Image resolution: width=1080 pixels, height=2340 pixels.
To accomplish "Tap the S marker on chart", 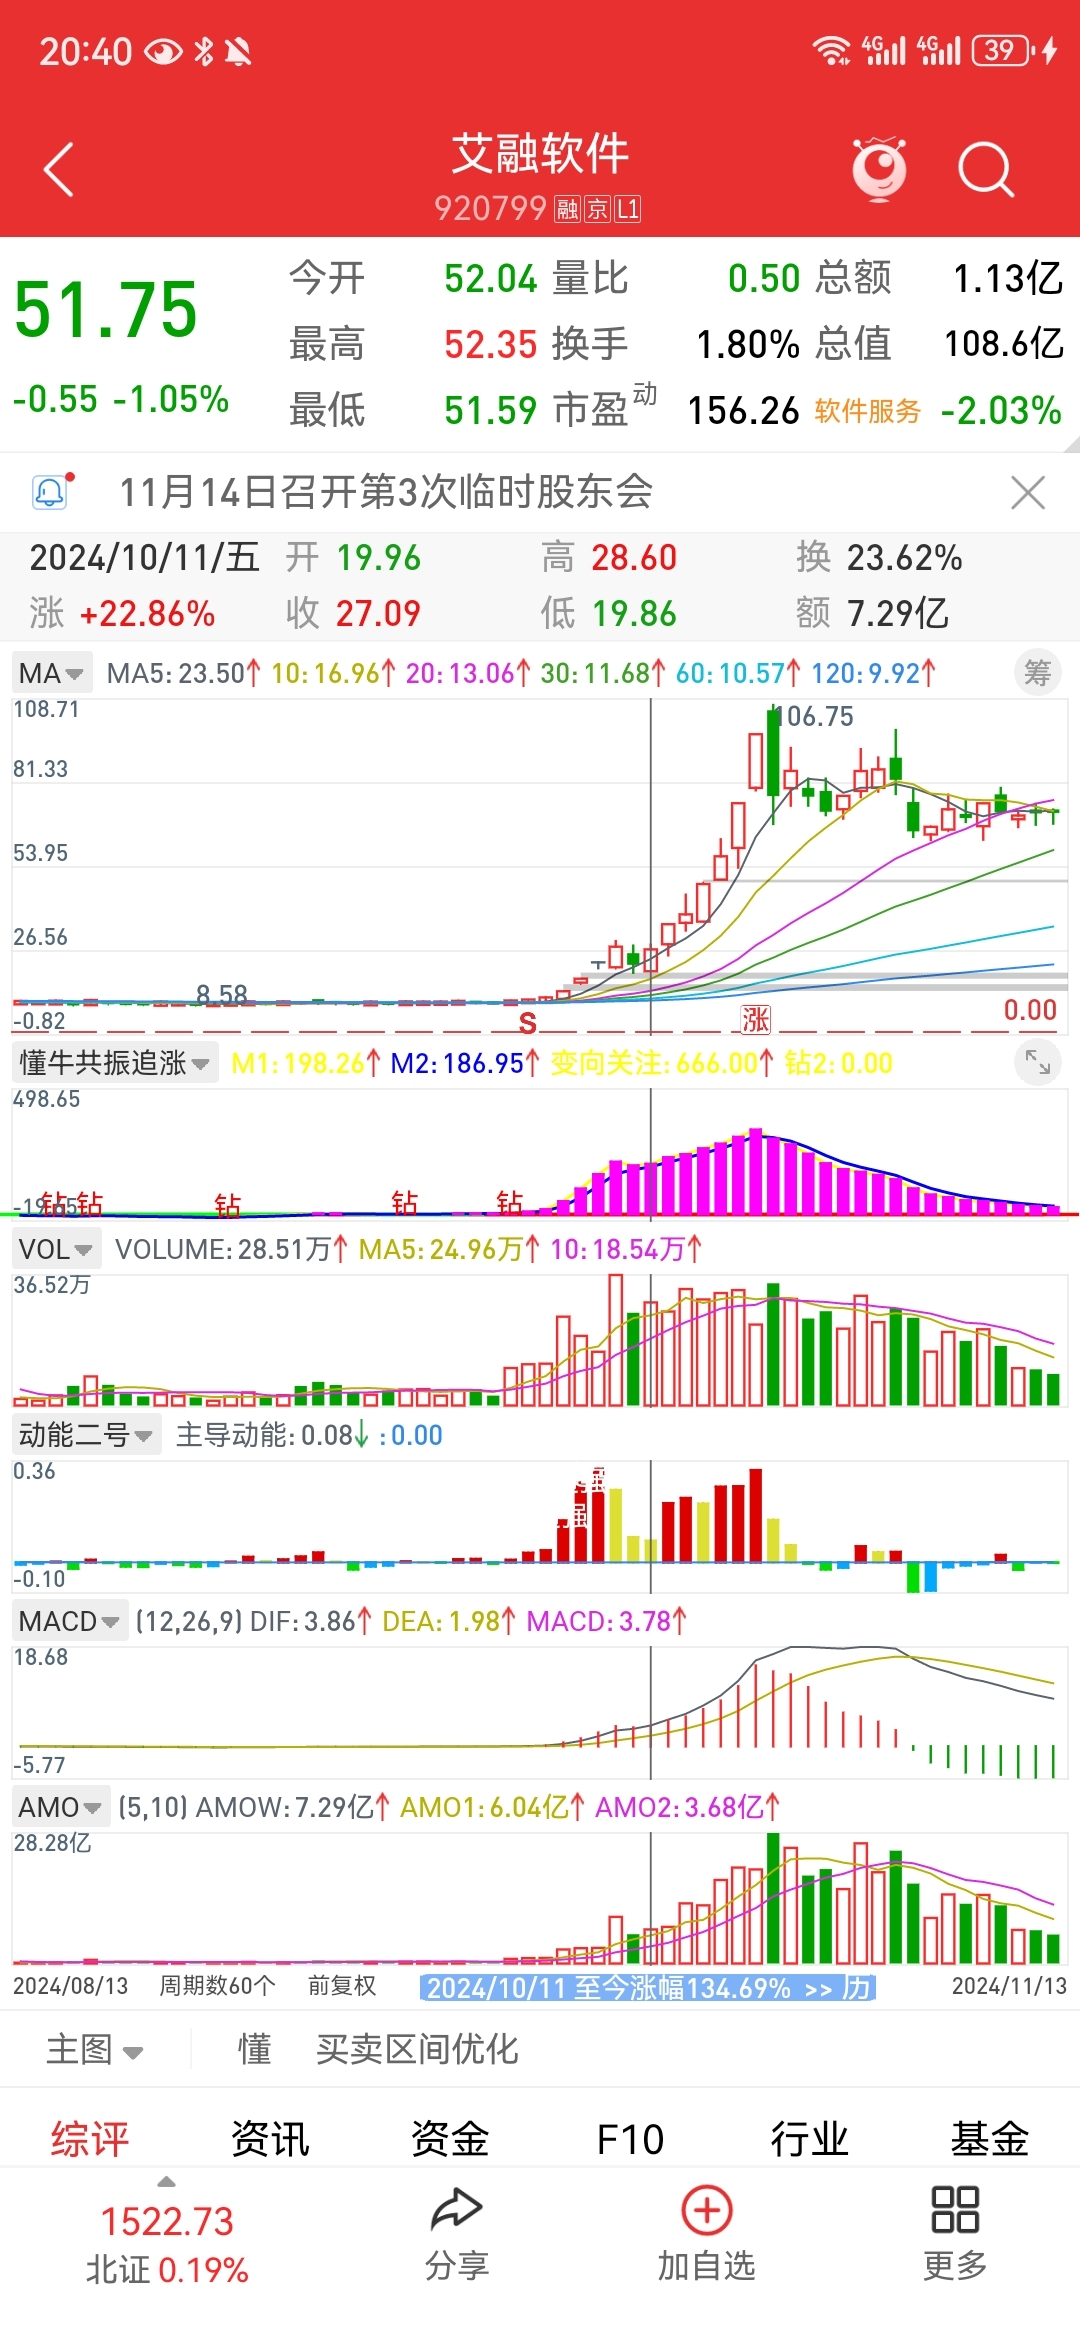I will pos(528,1022).
